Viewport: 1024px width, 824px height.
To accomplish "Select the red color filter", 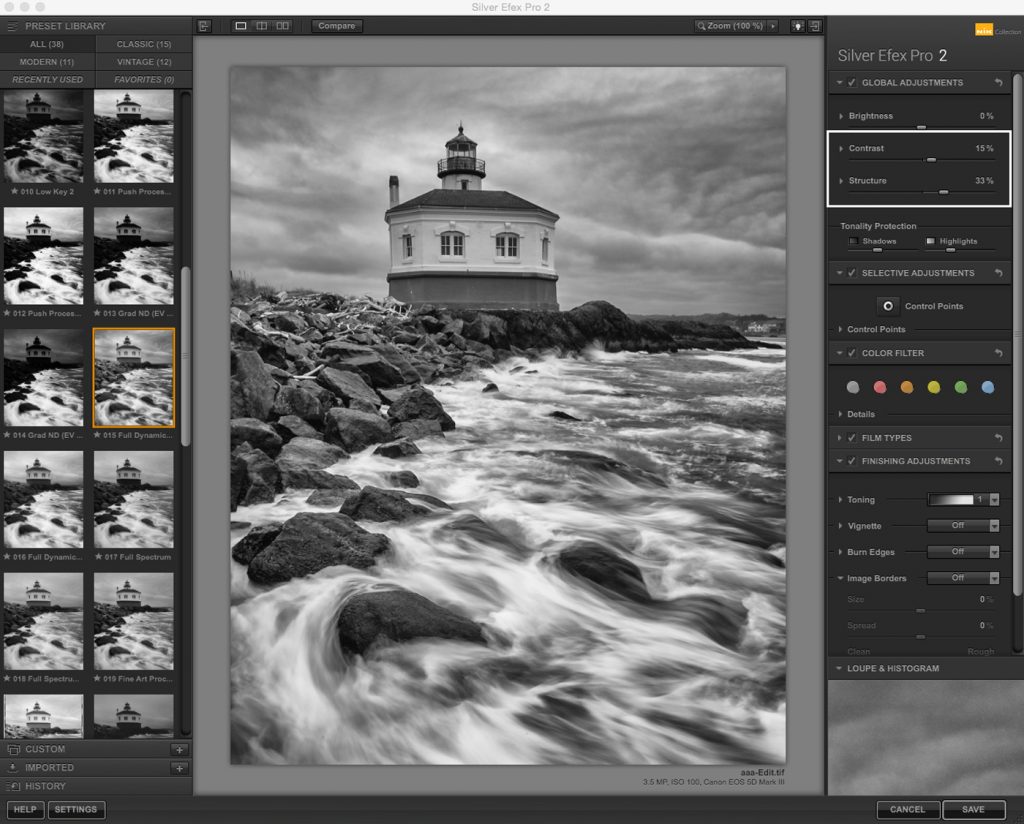I will pyautogui.click(x=880, y=388).
